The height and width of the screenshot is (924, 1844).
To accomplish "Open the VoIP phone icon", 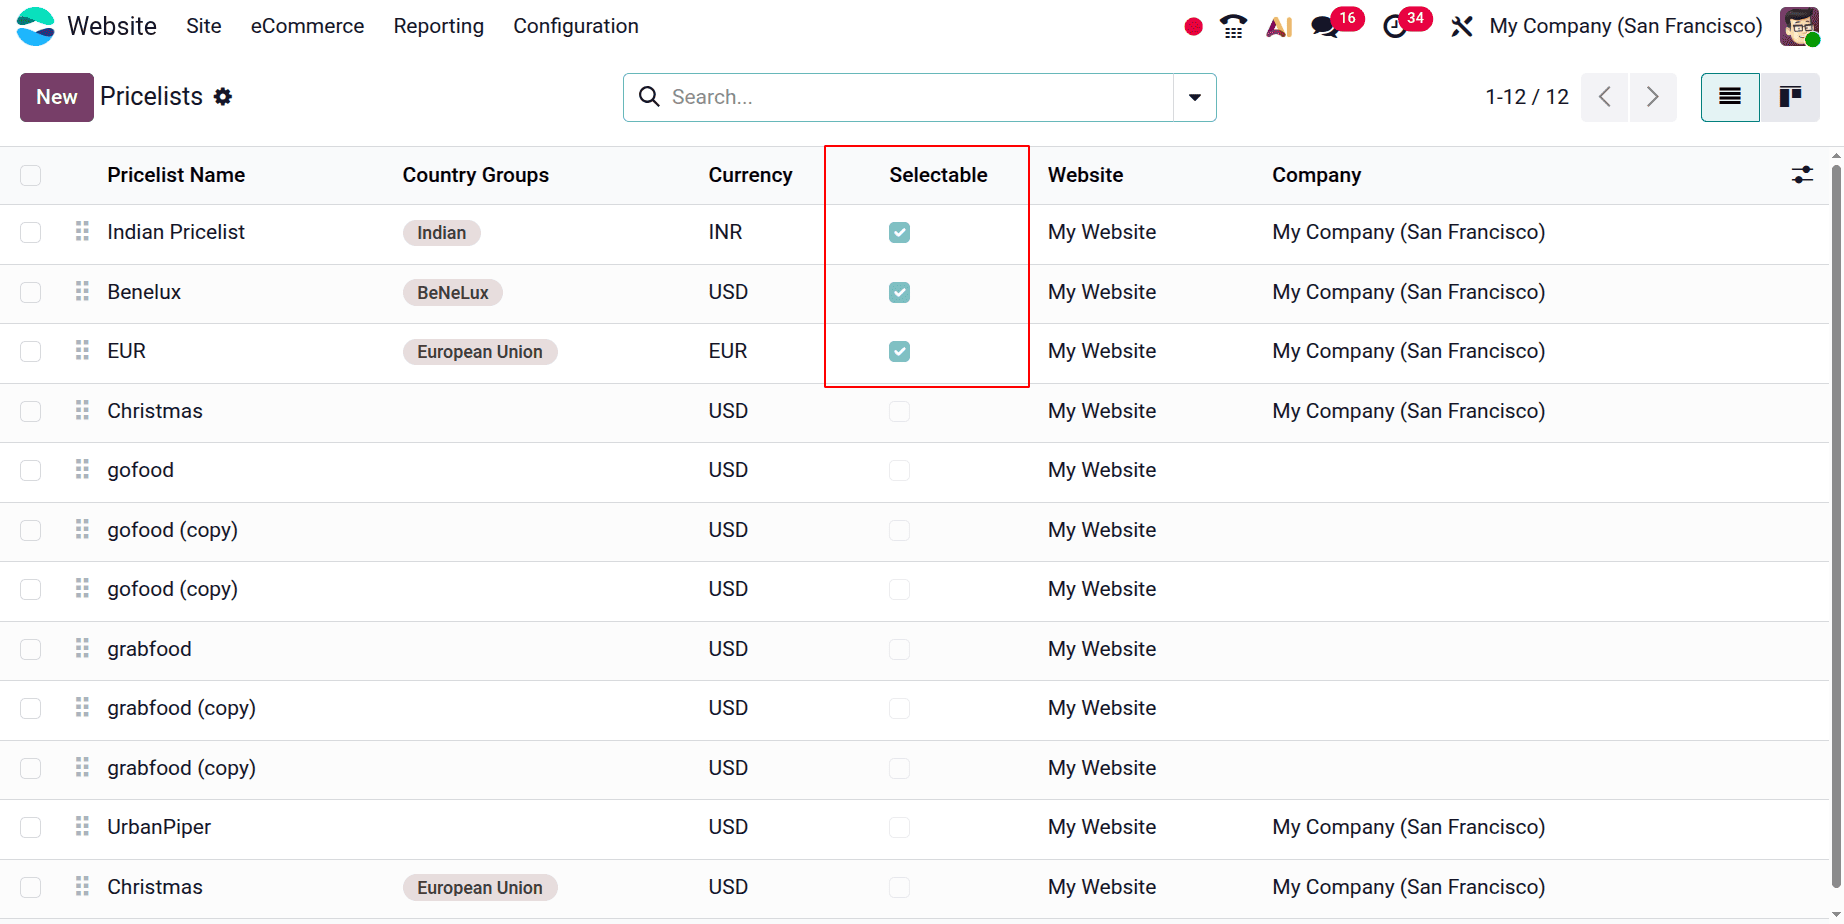I will tap(1234, 27).
